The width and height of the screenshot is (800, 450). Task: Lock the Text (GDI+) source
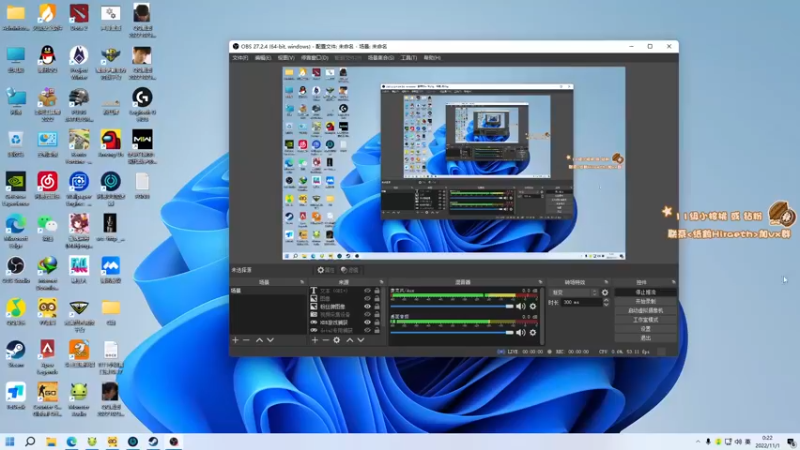pyautogui.click(x=377, y=291)
